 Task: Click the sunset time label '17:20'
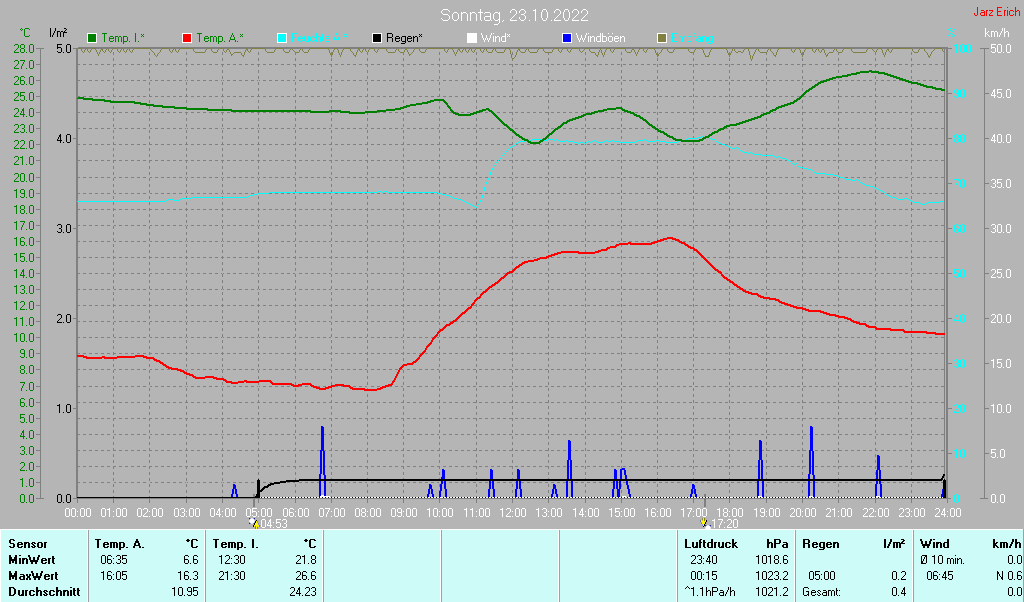pyautogui.click(x=725, y=524)
